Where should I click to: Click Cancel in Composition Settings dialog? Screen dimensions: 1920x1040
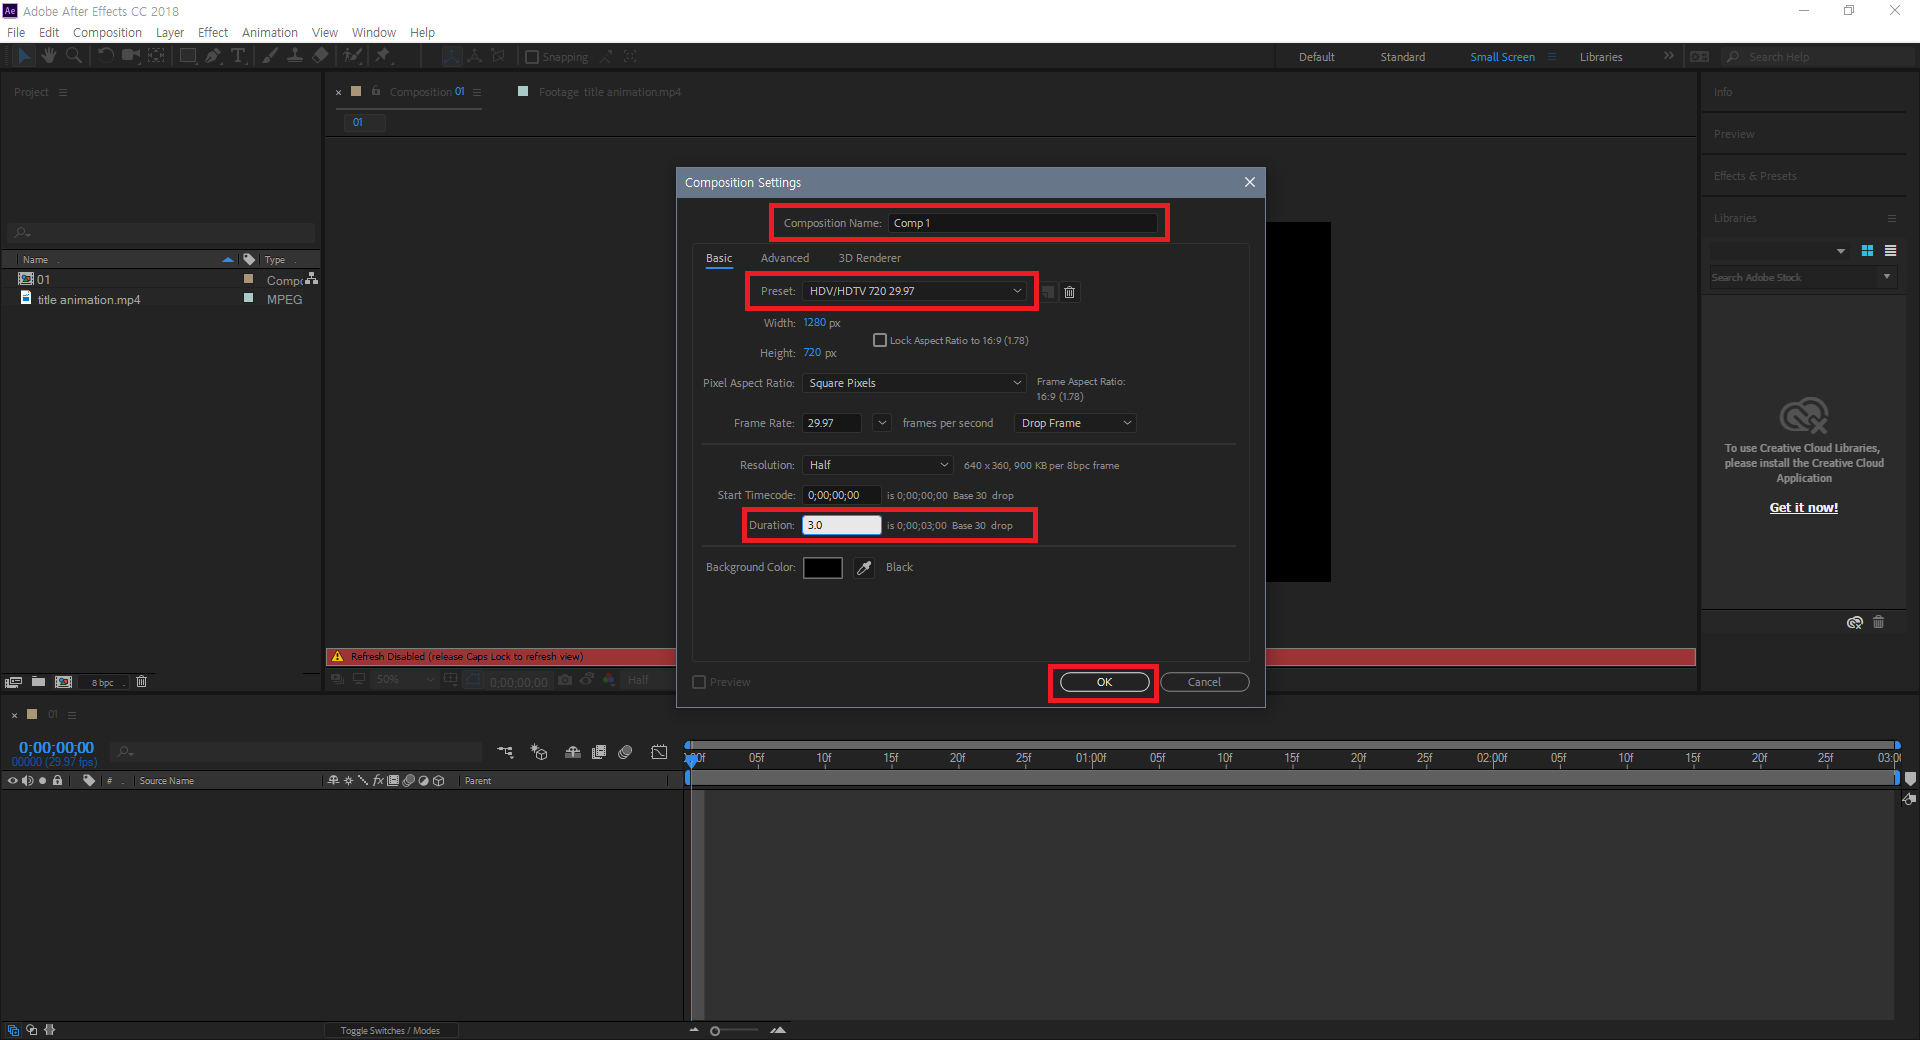click(1204, 682)
